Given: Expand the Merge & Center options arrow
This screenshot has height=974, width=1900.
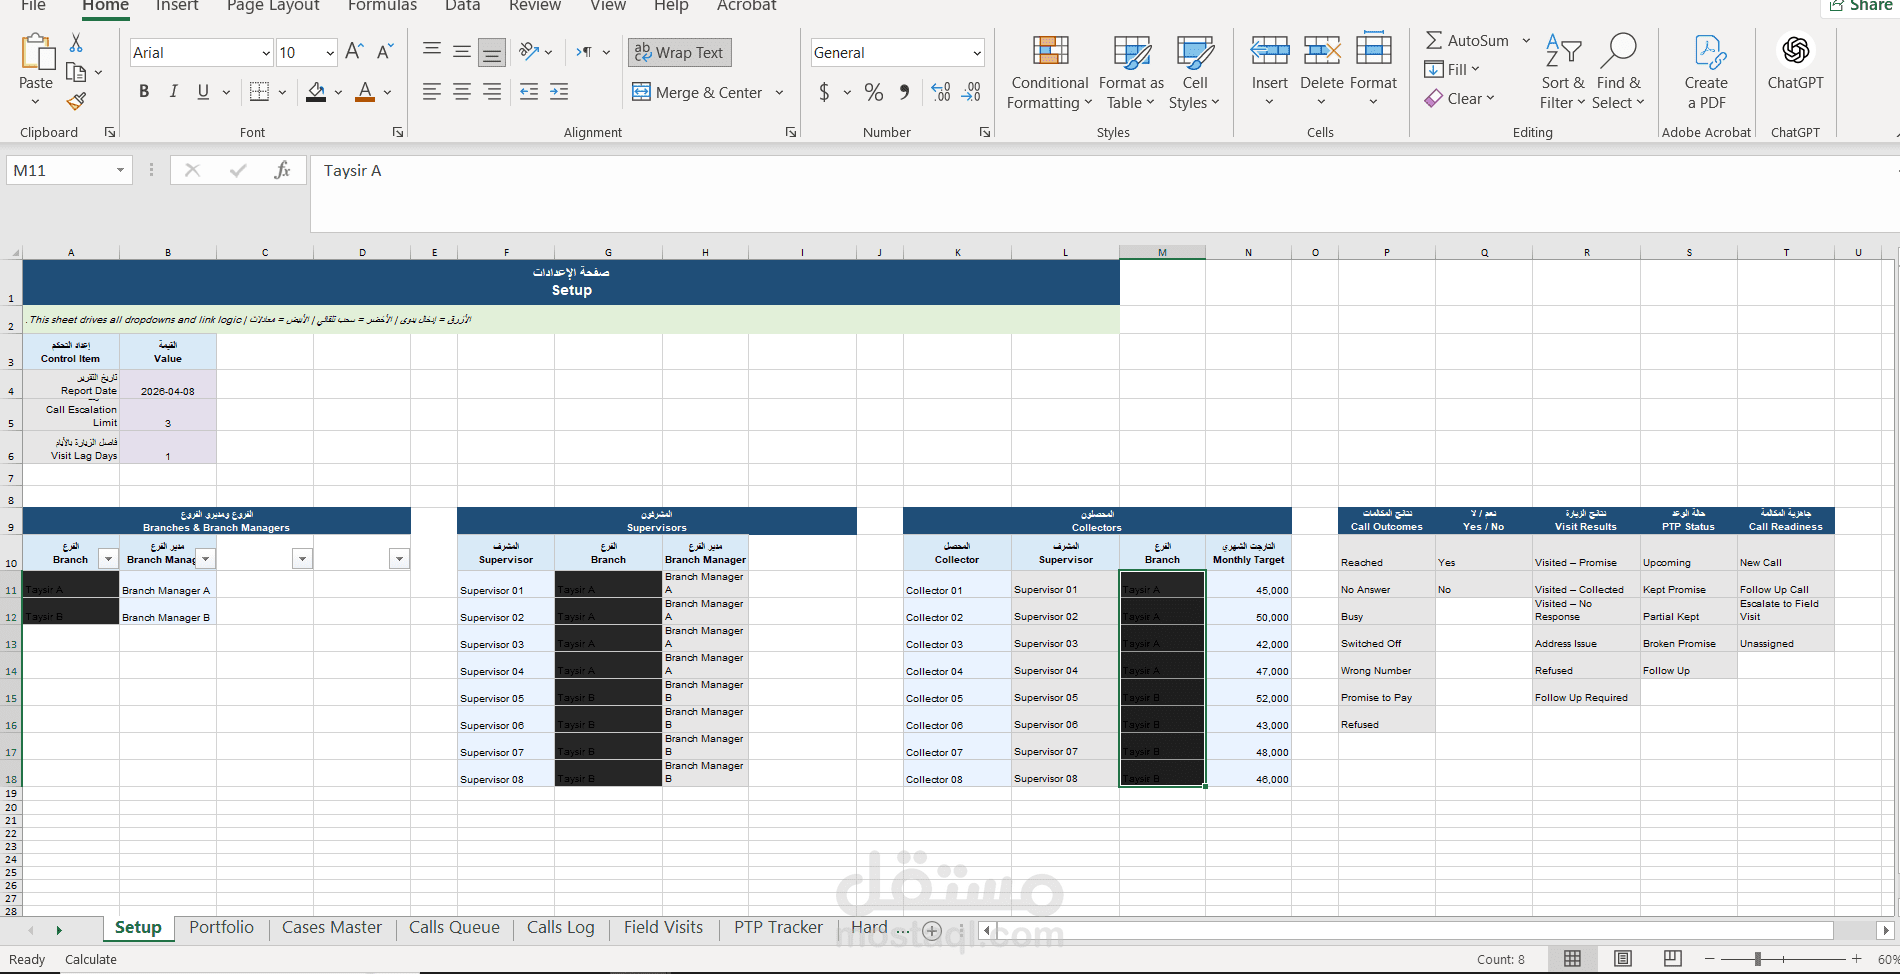Looking at the screenshot, I should (x=779, y=93).
